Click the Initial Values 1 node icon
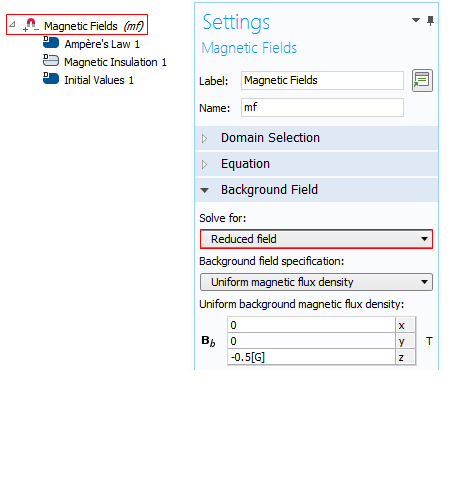The width and height of the screenshot is (455, 493). click(51, 78)
